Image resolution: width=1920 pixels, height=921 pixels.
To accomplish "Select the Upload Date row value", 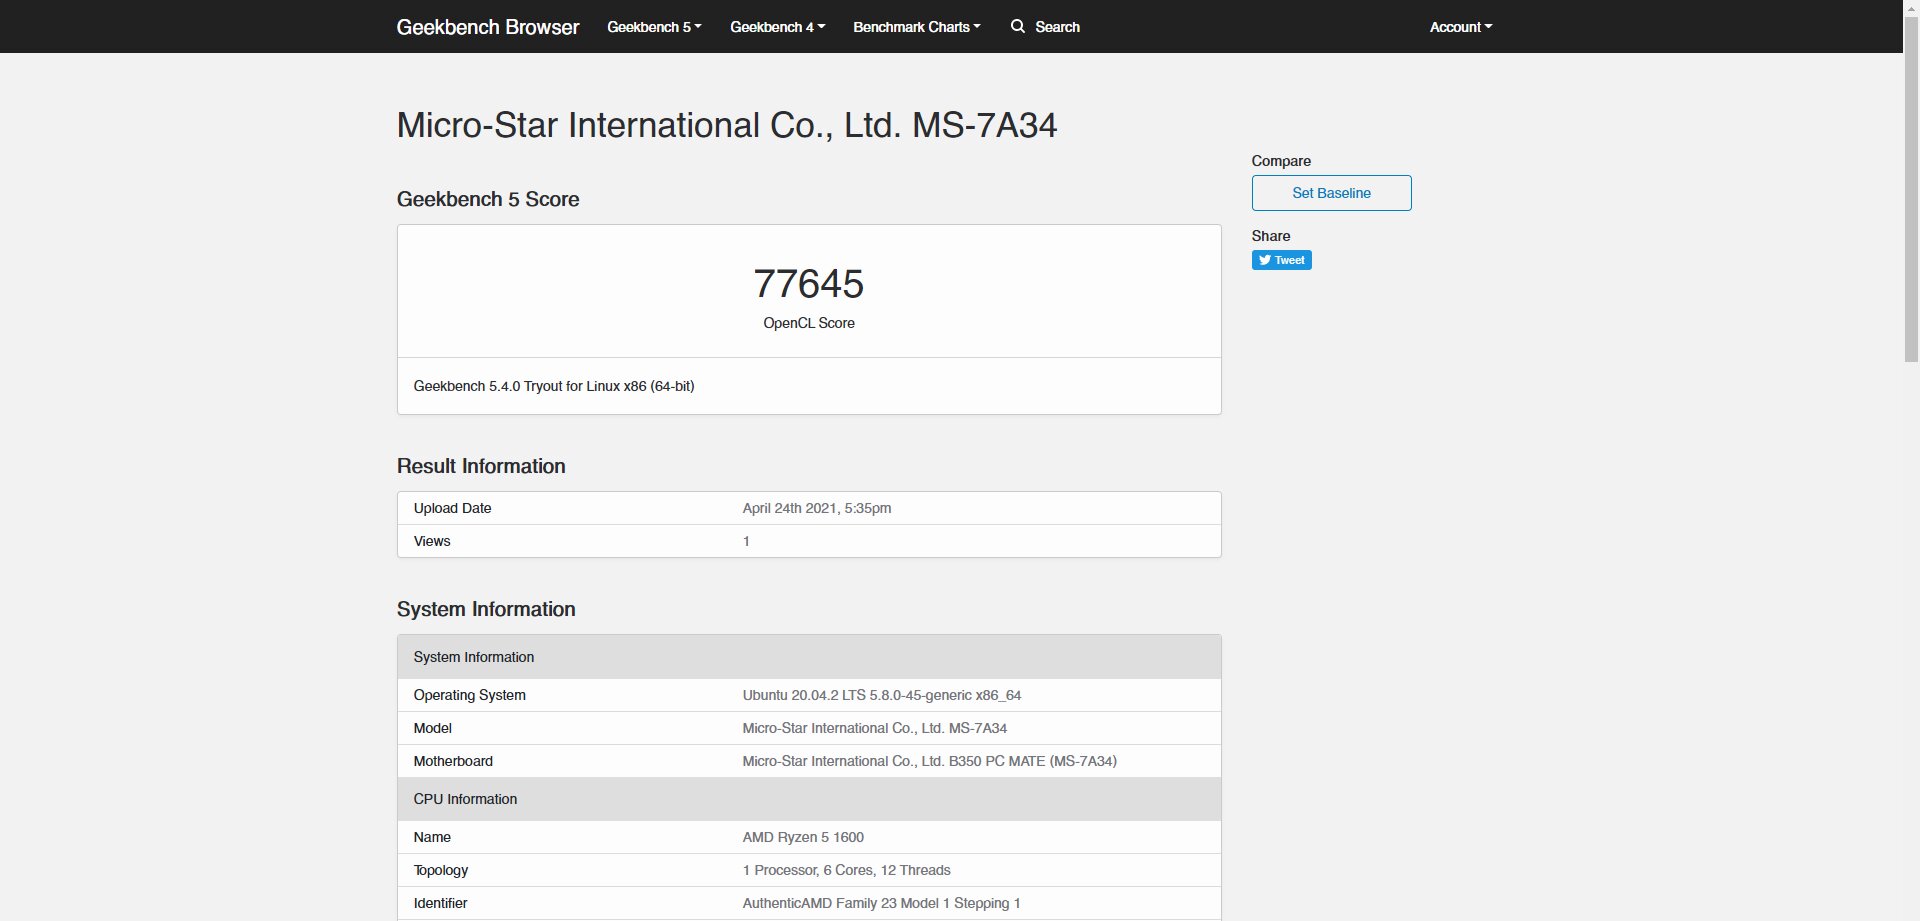I will [817, 508].
